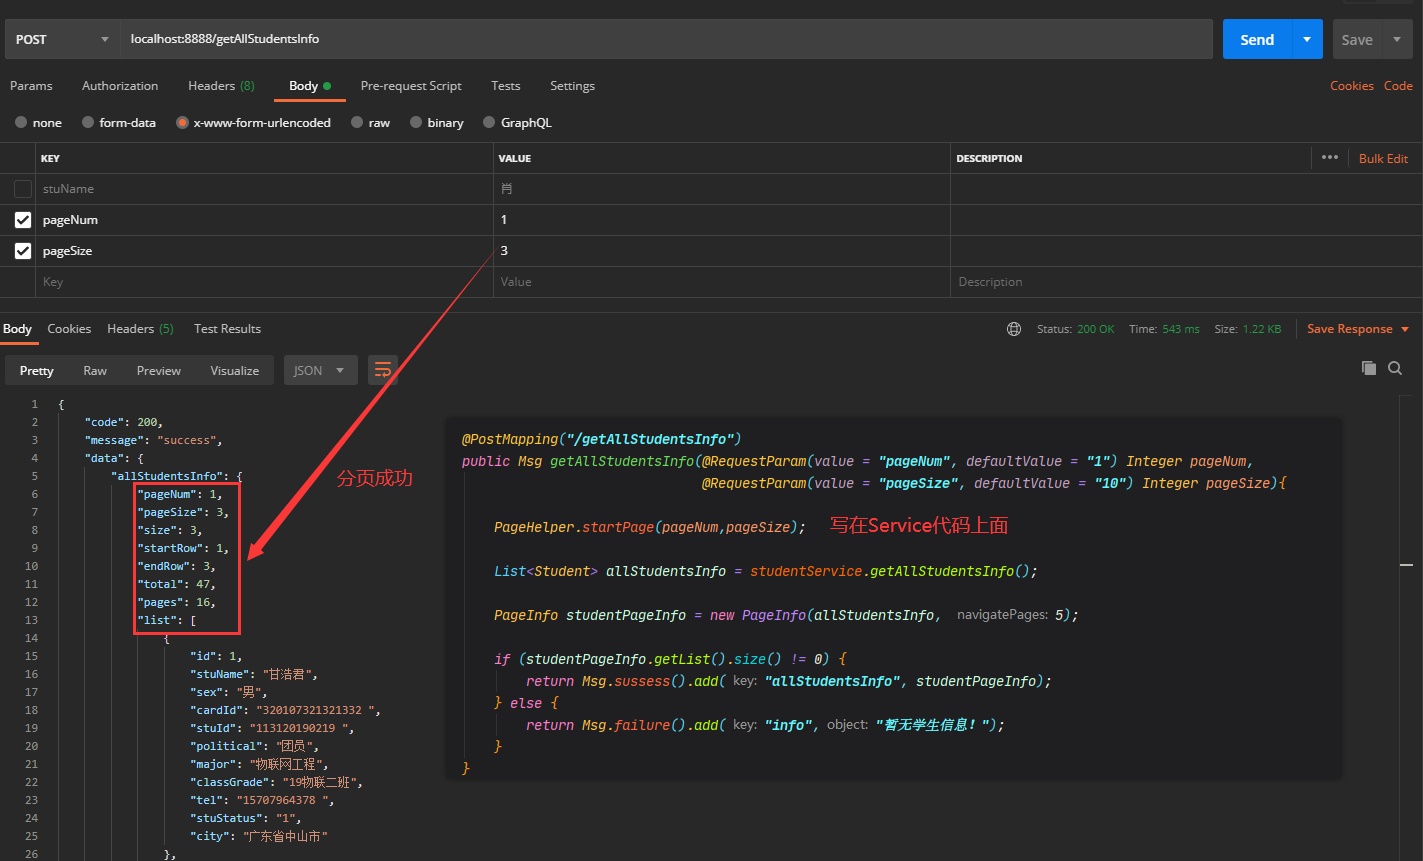Click the 1.22 KB response size
The height and width of the screenshot is (861, 1423).
pos(1262,329)
